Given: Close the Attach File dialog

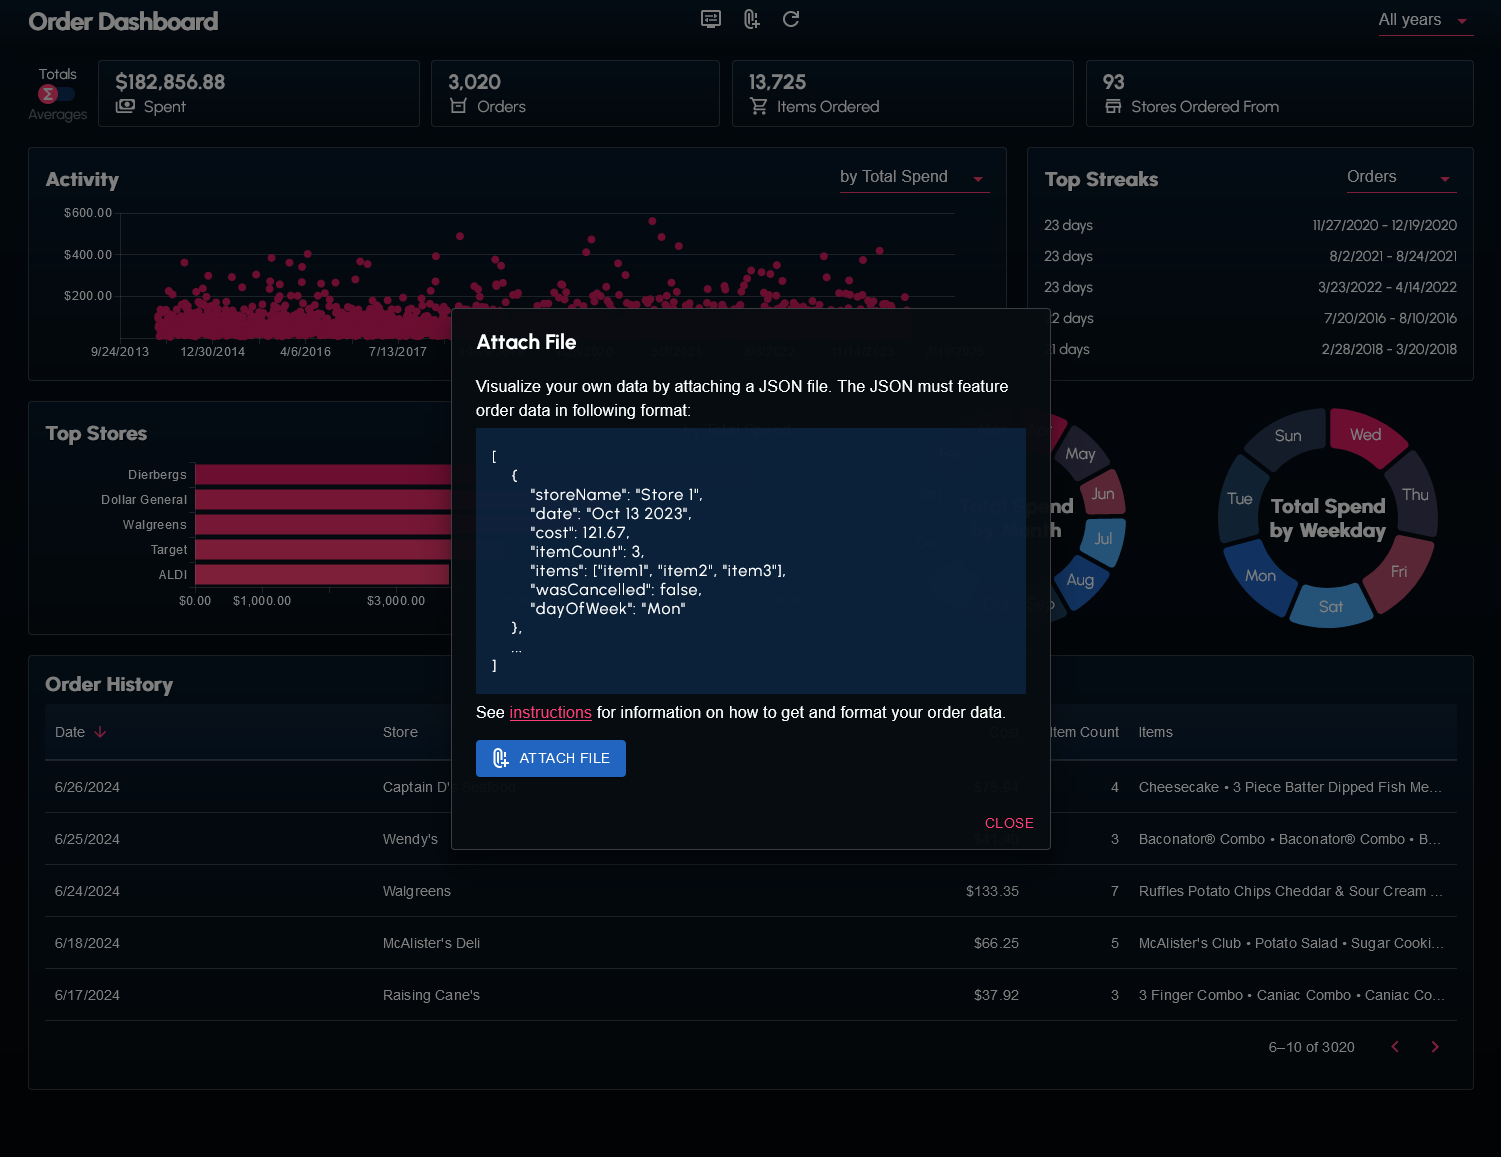Looking at the screenshot, I should click(1008, 823).
